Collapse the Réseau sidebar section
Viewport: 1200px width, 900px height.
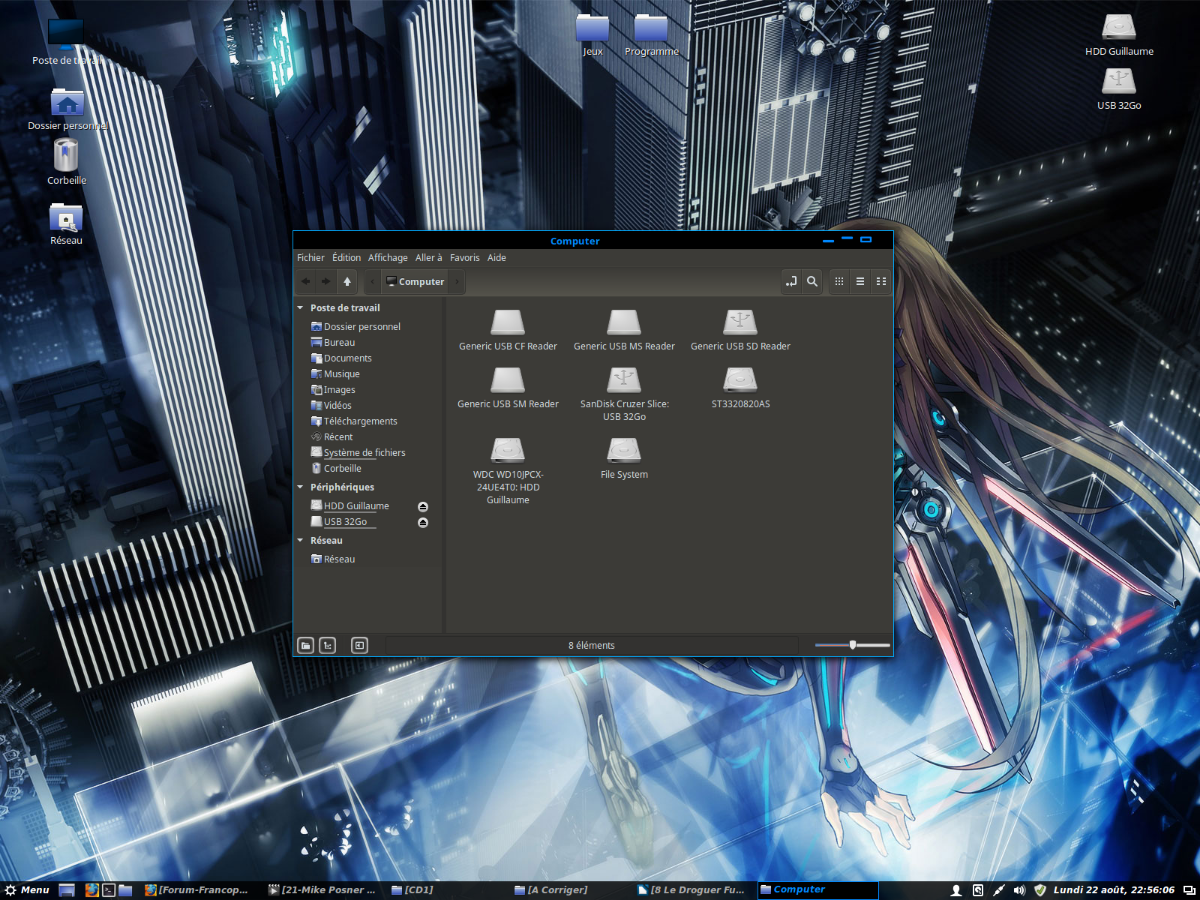(x=300, y=540)
